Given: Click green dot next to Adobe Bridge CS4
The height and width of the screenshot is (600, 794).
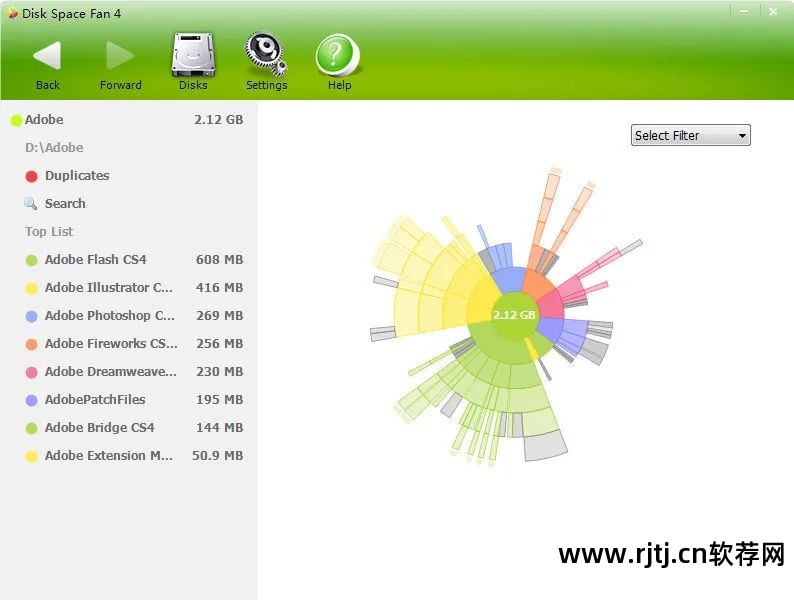Looking at the screenshot, I should click(x=31, y=428).
